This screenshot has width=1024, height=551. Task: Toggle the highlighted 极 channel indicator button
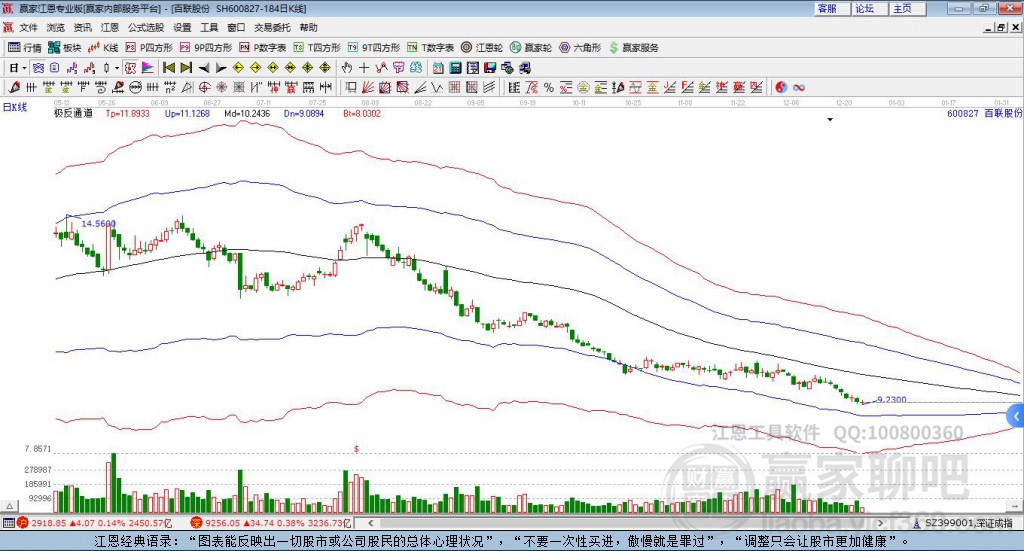point(131,67)
